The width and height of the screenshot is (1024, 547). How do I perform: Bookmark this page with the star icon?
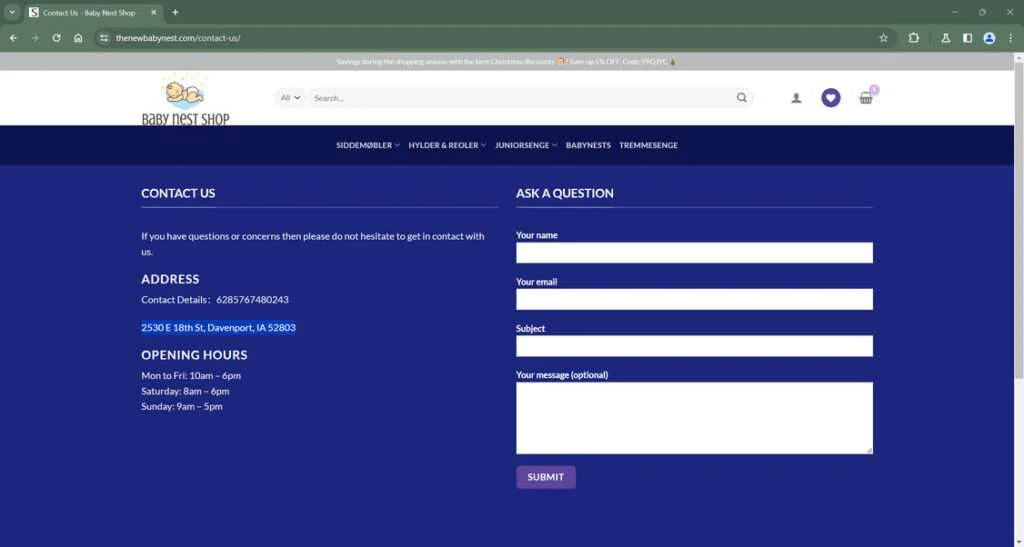click(884, 38)
